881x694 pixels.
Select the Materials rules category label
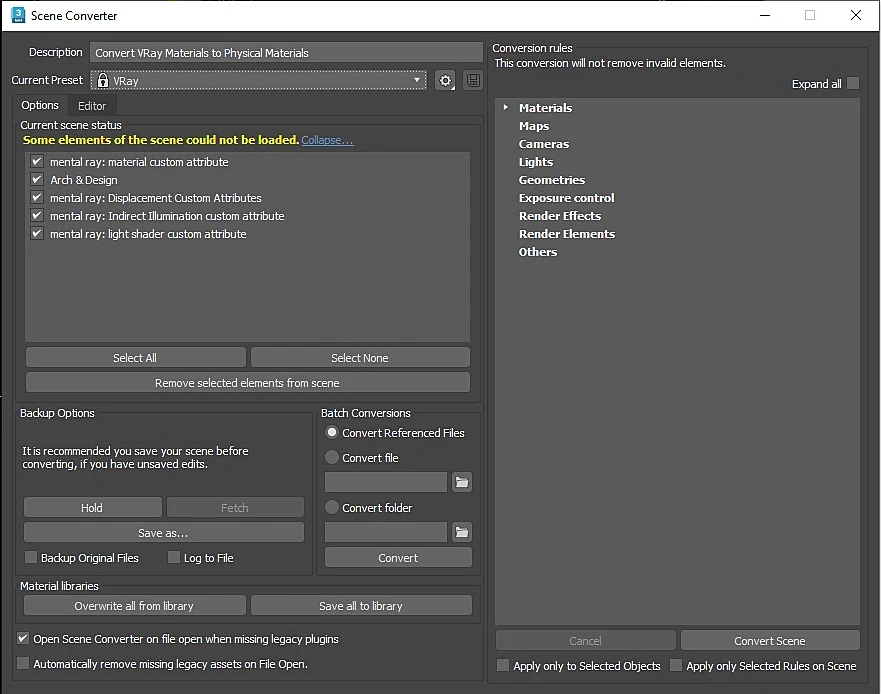pos(546,108)
